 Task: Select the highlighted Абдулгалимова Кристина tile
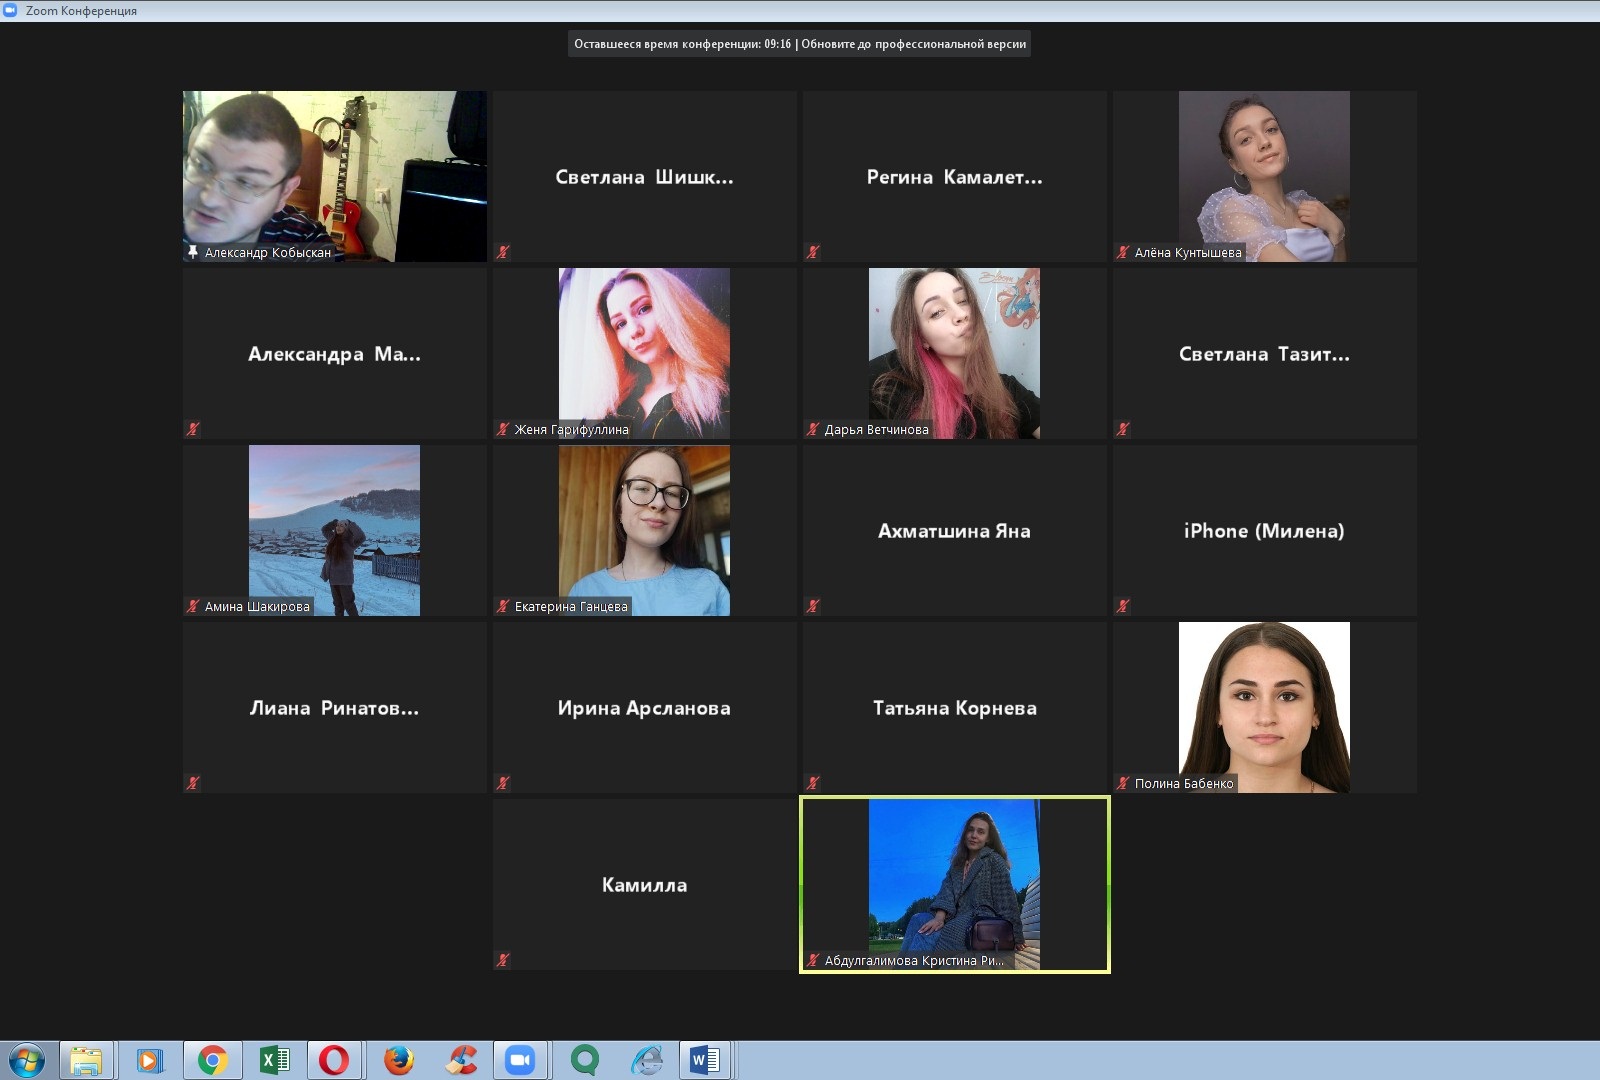click(954, 884)
